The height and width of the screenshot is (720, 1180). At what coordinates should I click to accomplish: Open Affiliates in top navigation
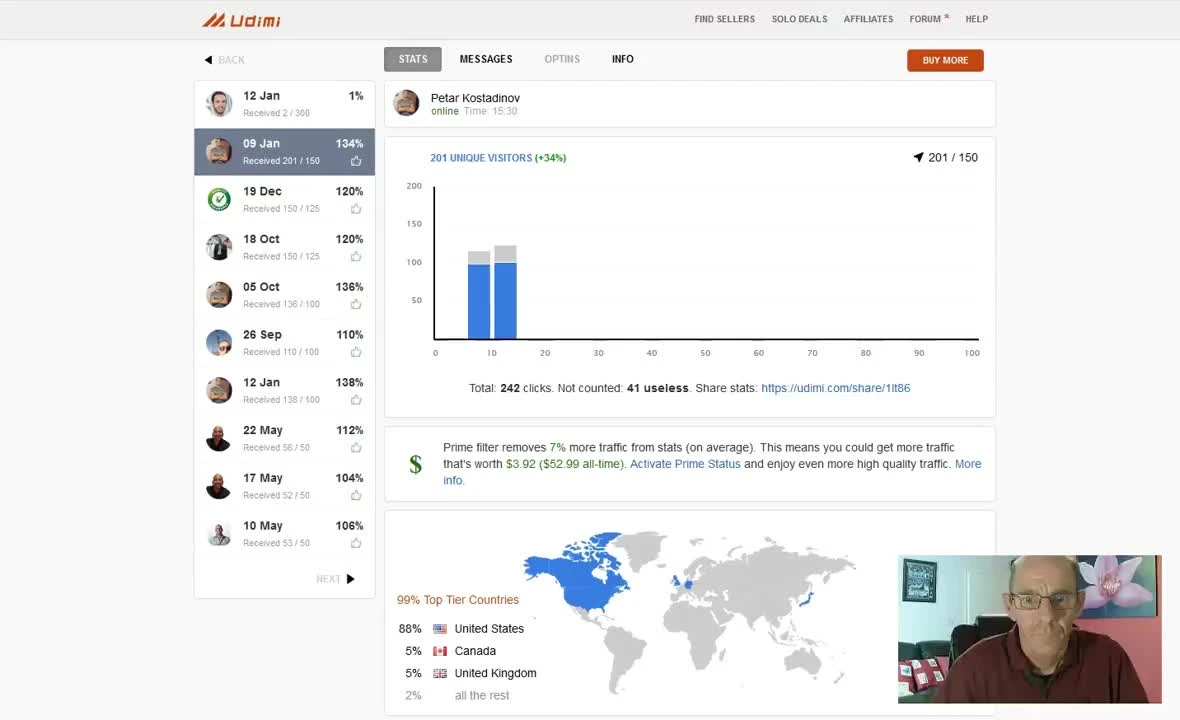pos(868,20)
